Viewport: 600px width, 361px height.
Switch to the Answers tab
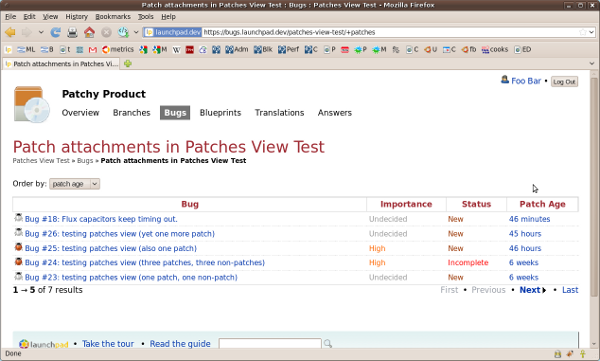334,113
